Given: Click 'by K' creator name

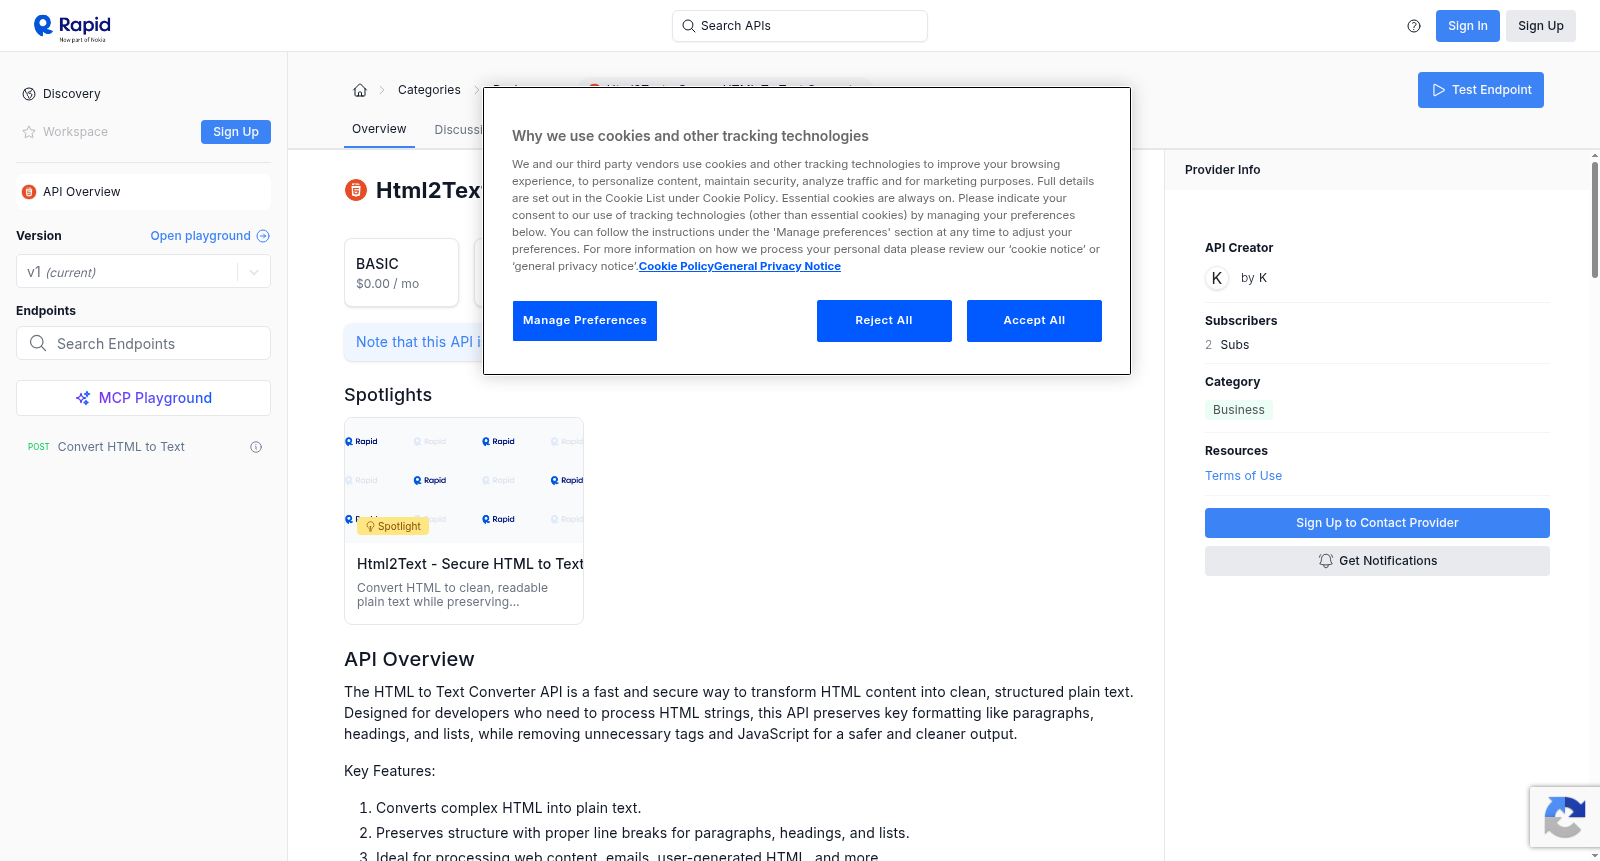Looking at the screenshot, I should pyautogui.click(x=1254, y=278).
